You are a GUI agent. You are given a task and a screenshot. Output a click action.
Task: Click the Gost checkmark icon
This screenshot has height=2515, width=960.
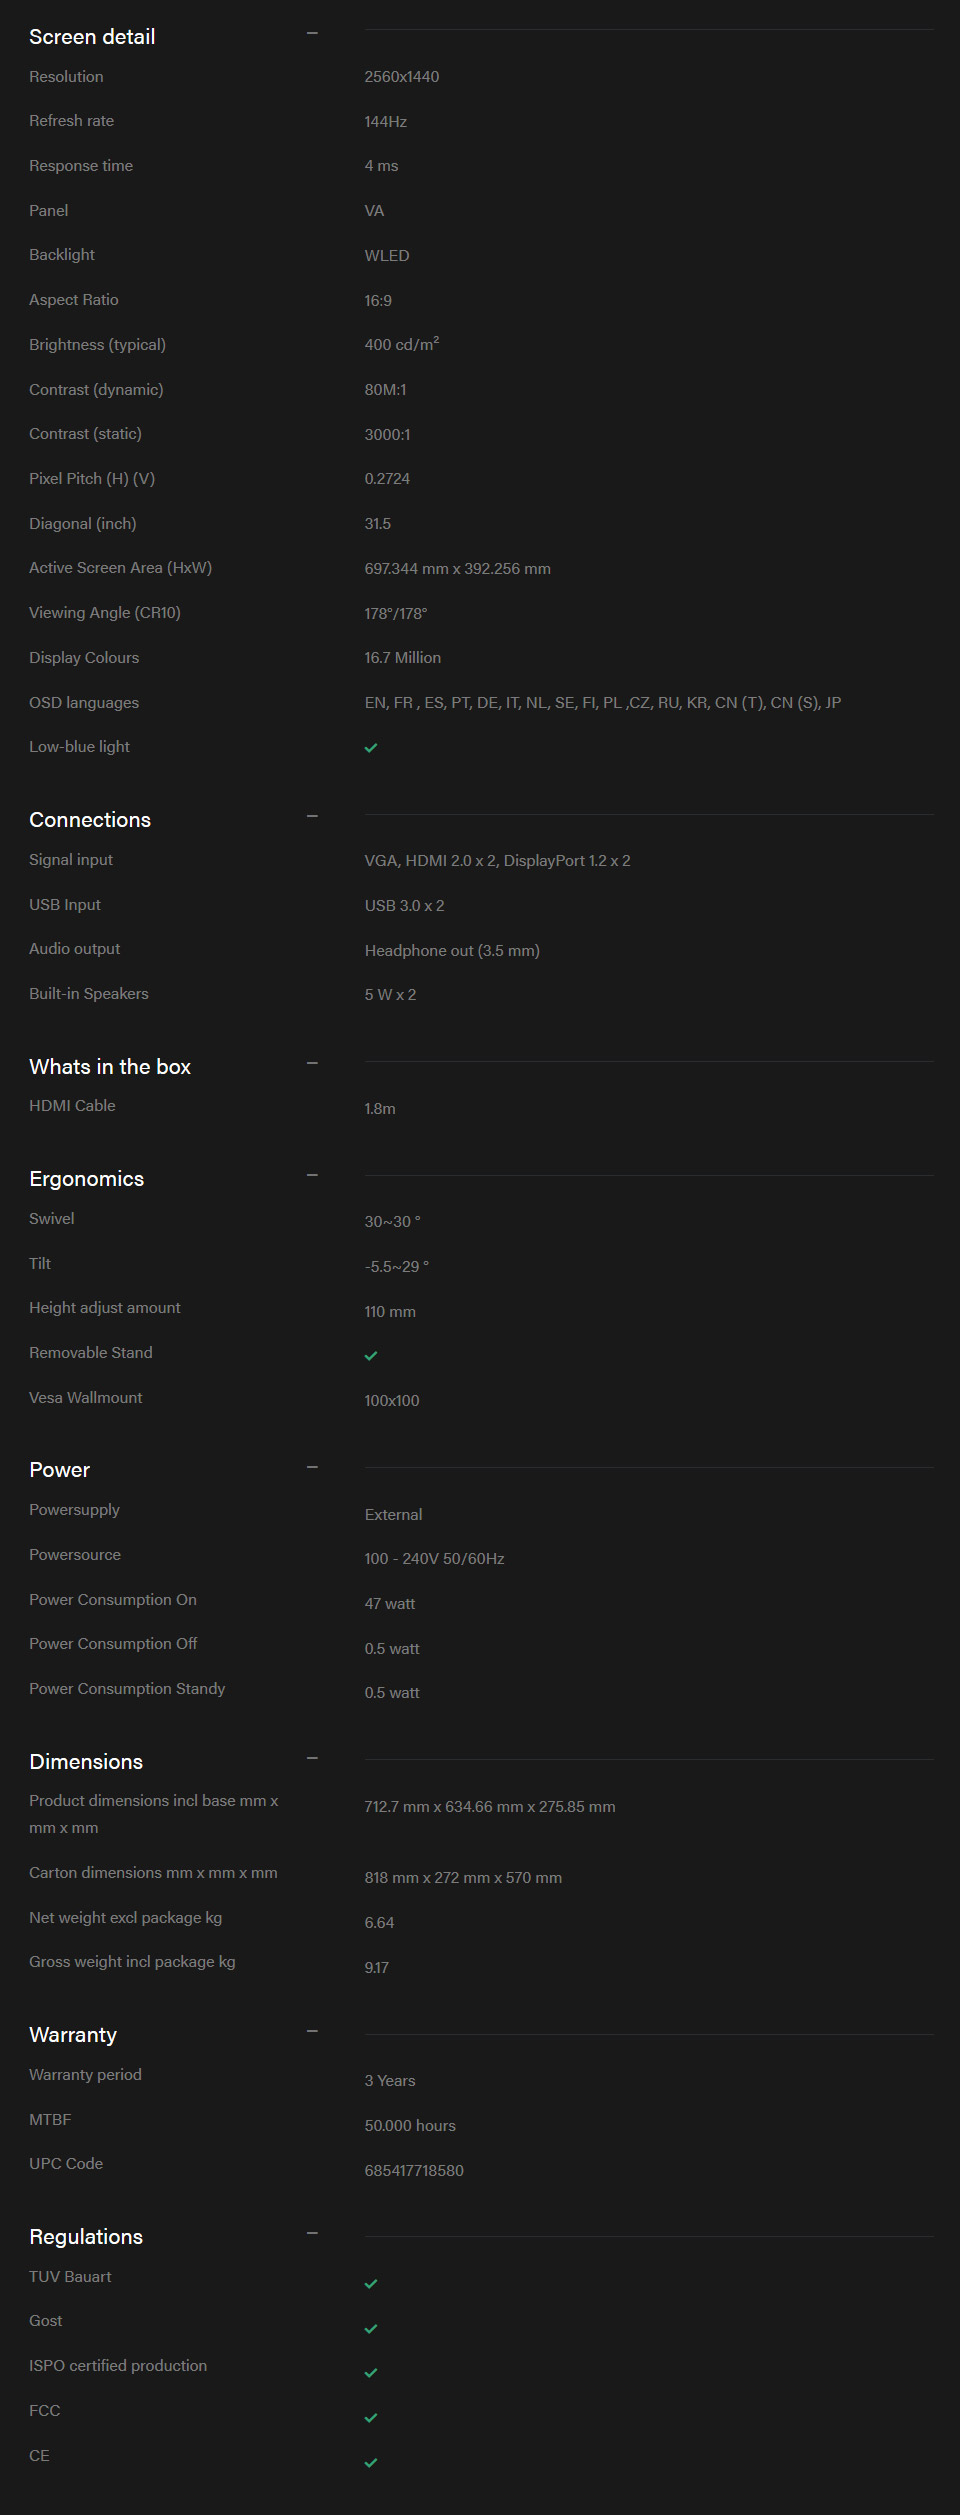tap(371, 2329)
